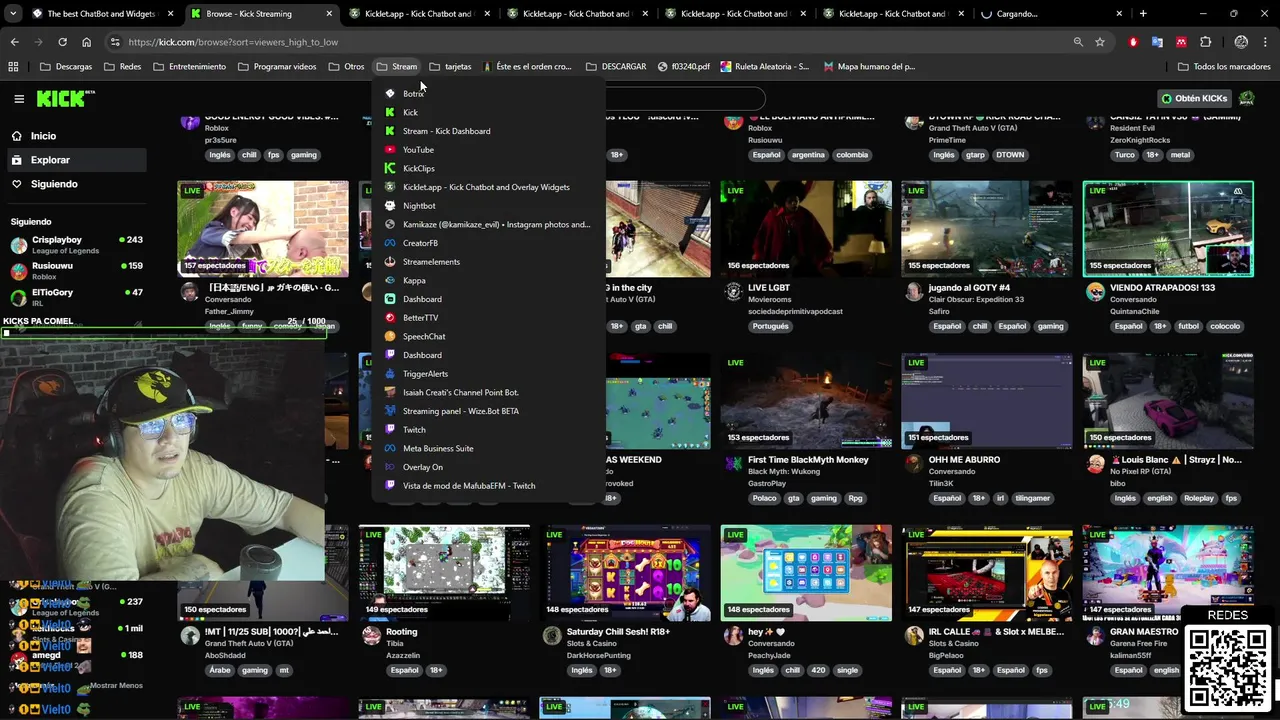Open jugando al GOTY #4 stream thumbnail
This screenshot has width=1280, height=720.
point(987,229)
